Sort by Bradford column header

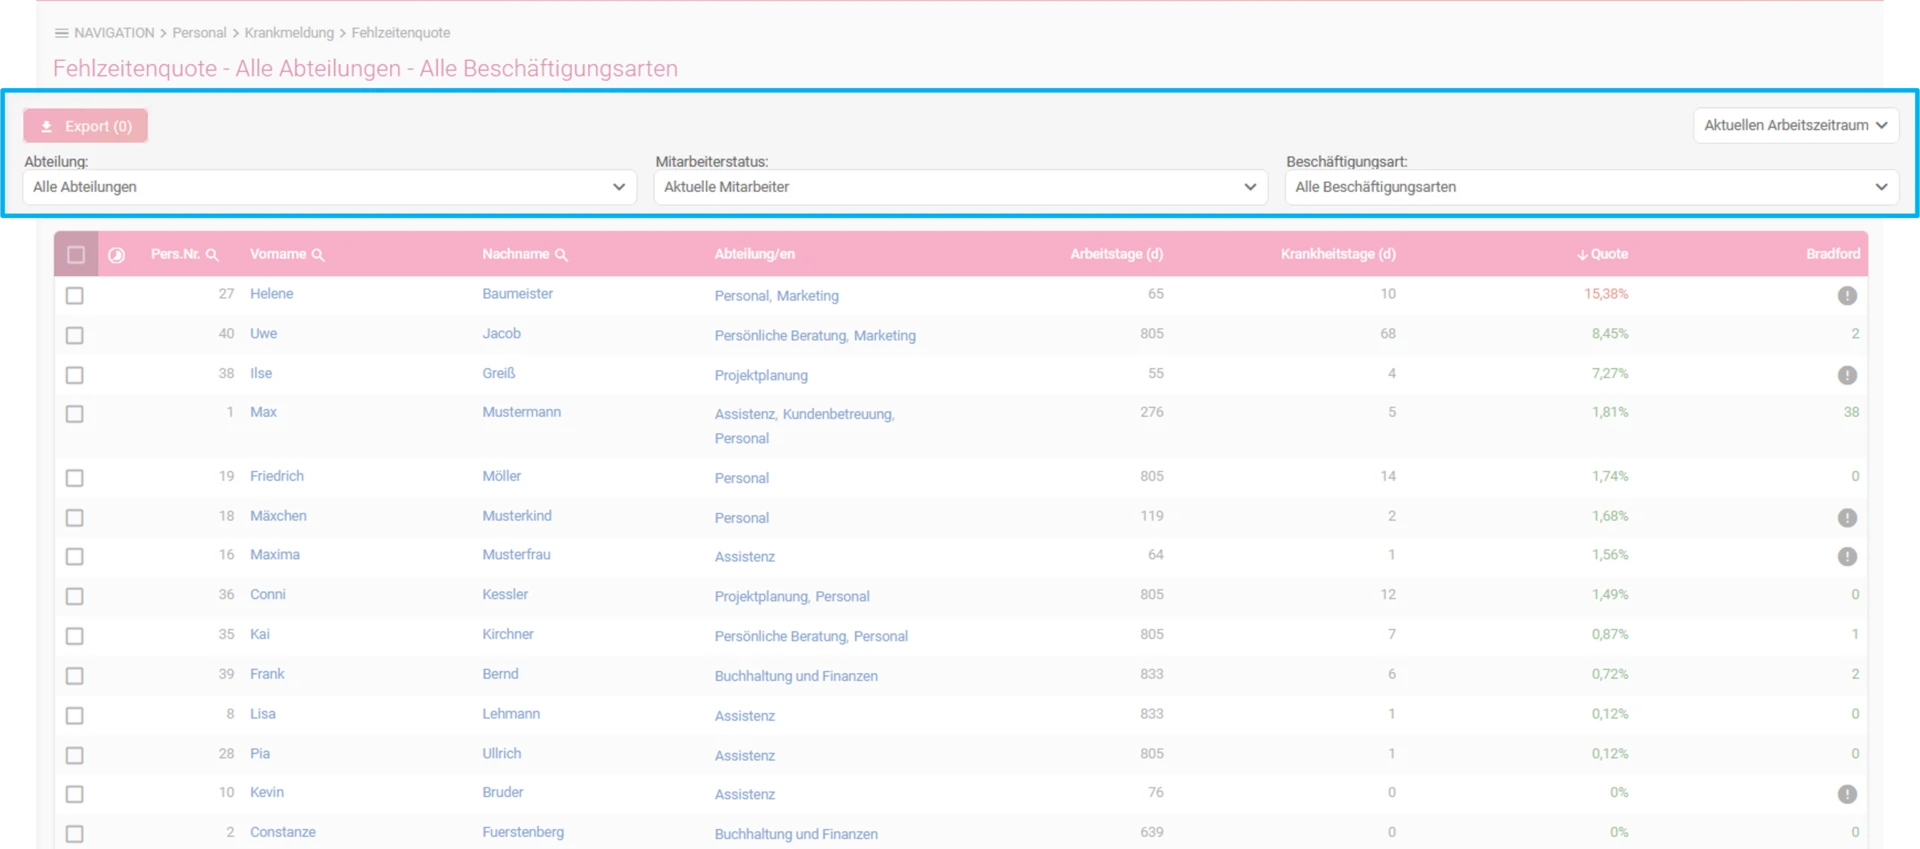[x=1833, y=254]
